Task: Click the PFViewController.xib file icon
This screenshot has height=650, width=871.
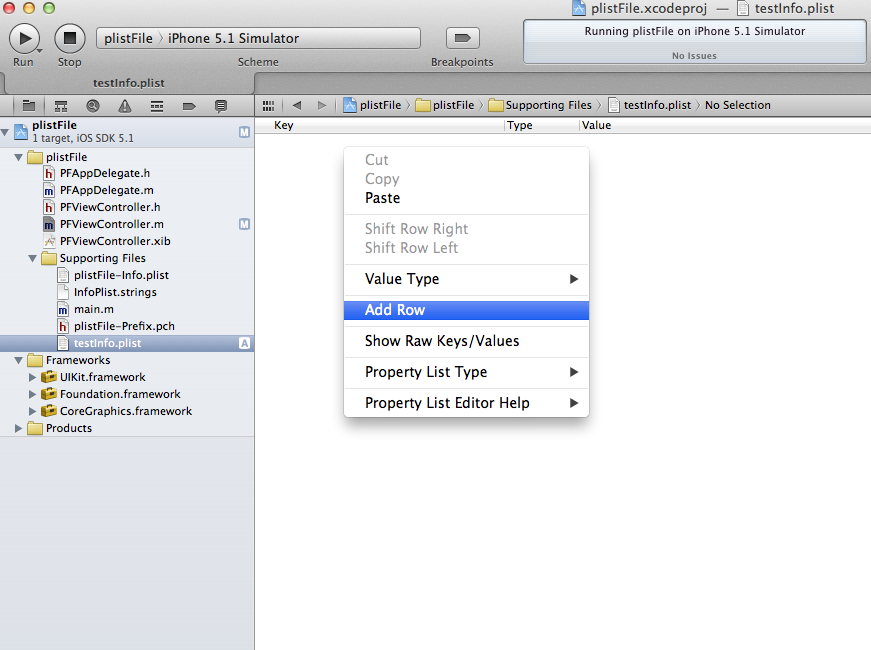Action: pos(49,241)
